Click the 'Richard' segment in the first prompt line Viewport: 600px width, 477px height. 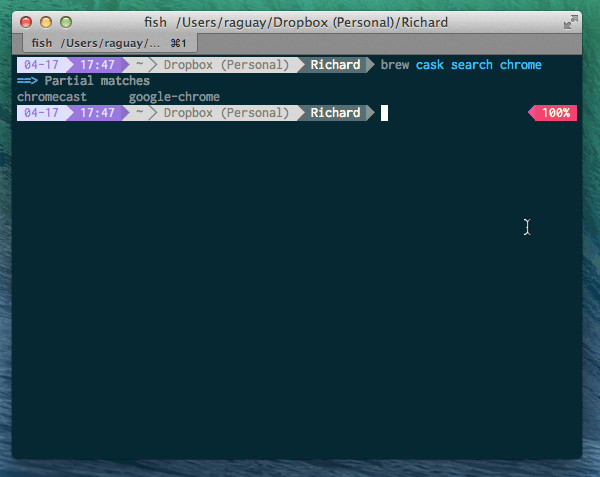click(x=335, y=65)
